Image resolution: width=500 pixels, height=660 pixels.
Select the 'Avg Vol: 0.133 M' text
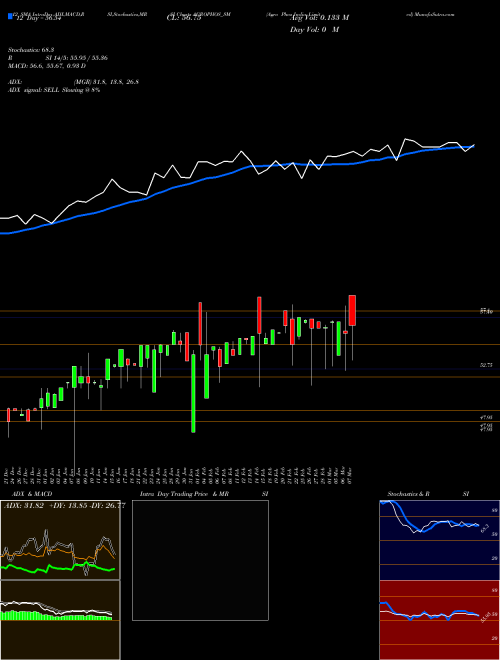click(x=319, y=18)
